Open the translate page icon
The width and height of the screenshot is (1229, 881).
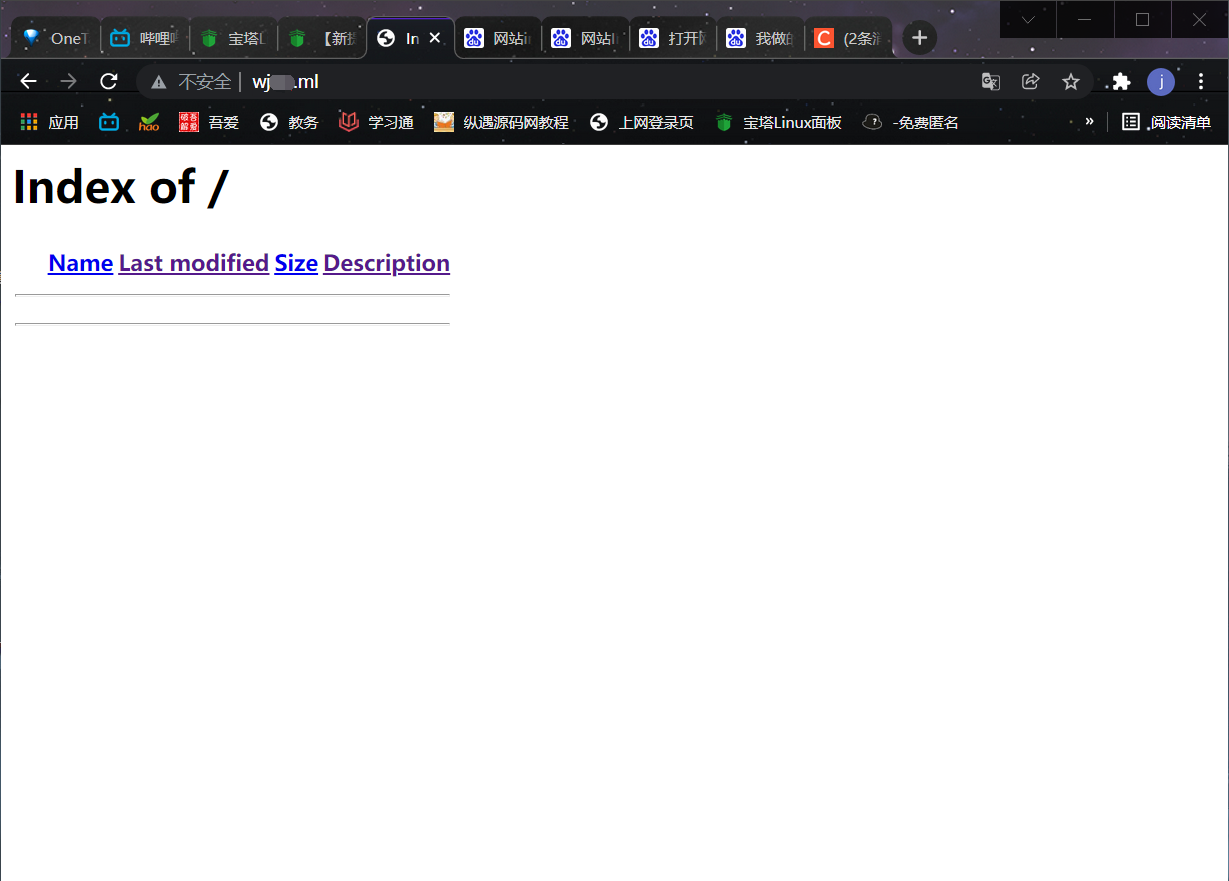(991, 82)
